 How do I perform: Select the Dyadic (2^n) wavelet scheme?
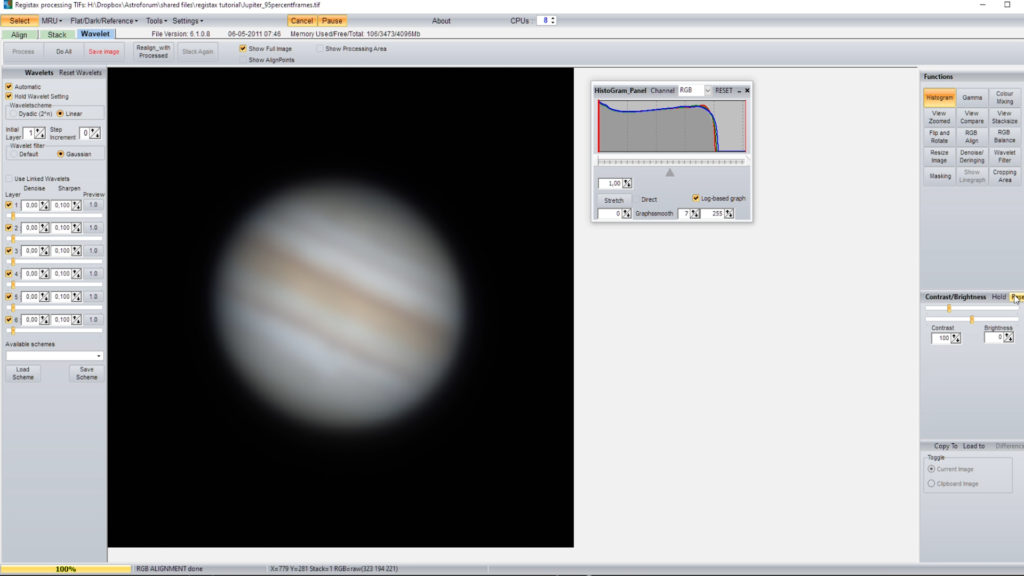tap(13, 114)
